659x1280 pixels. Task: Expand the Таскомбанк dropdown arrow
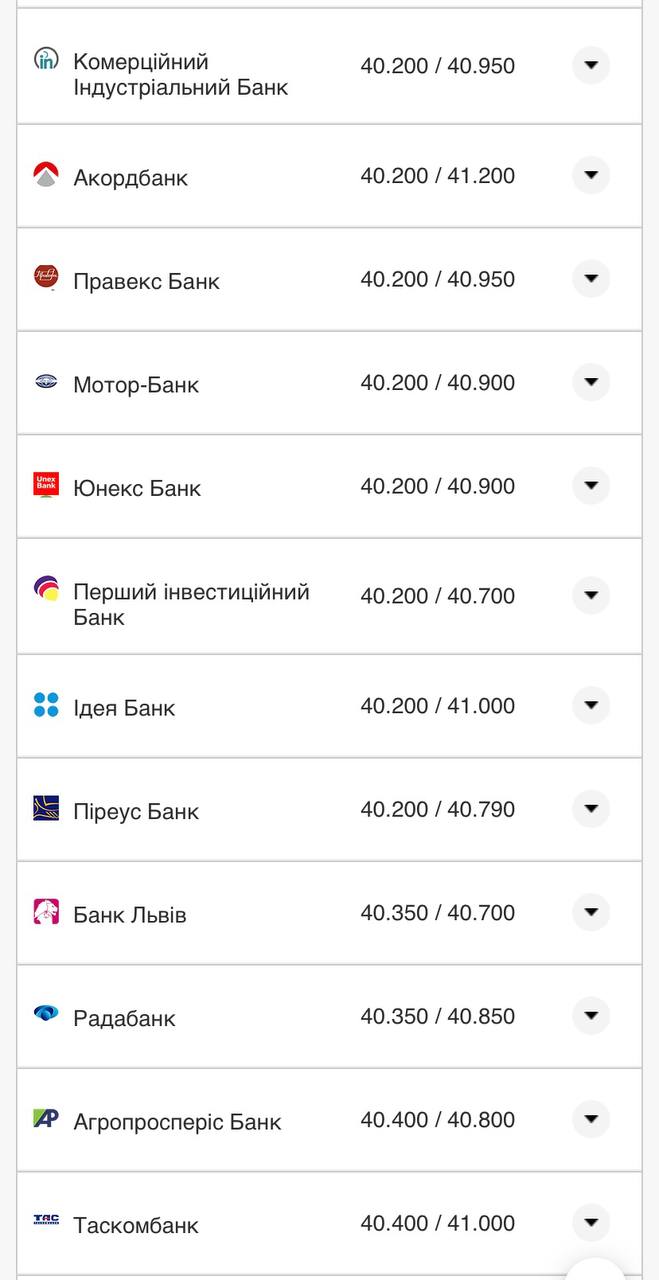[x=591, y=1222]
